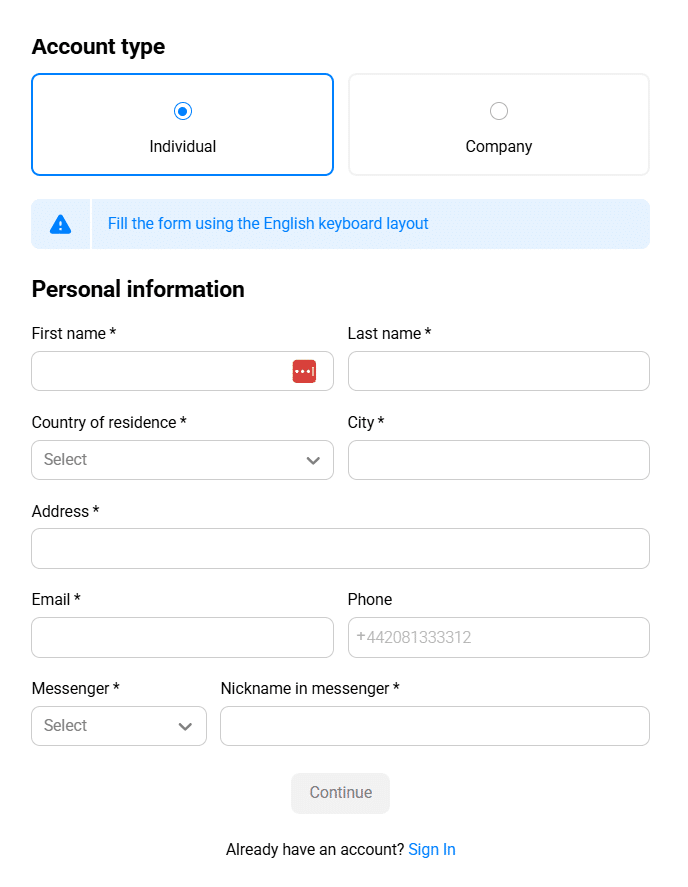
Task: Click the Messenger dropdown chevron arrow
Action: point(185,726)
